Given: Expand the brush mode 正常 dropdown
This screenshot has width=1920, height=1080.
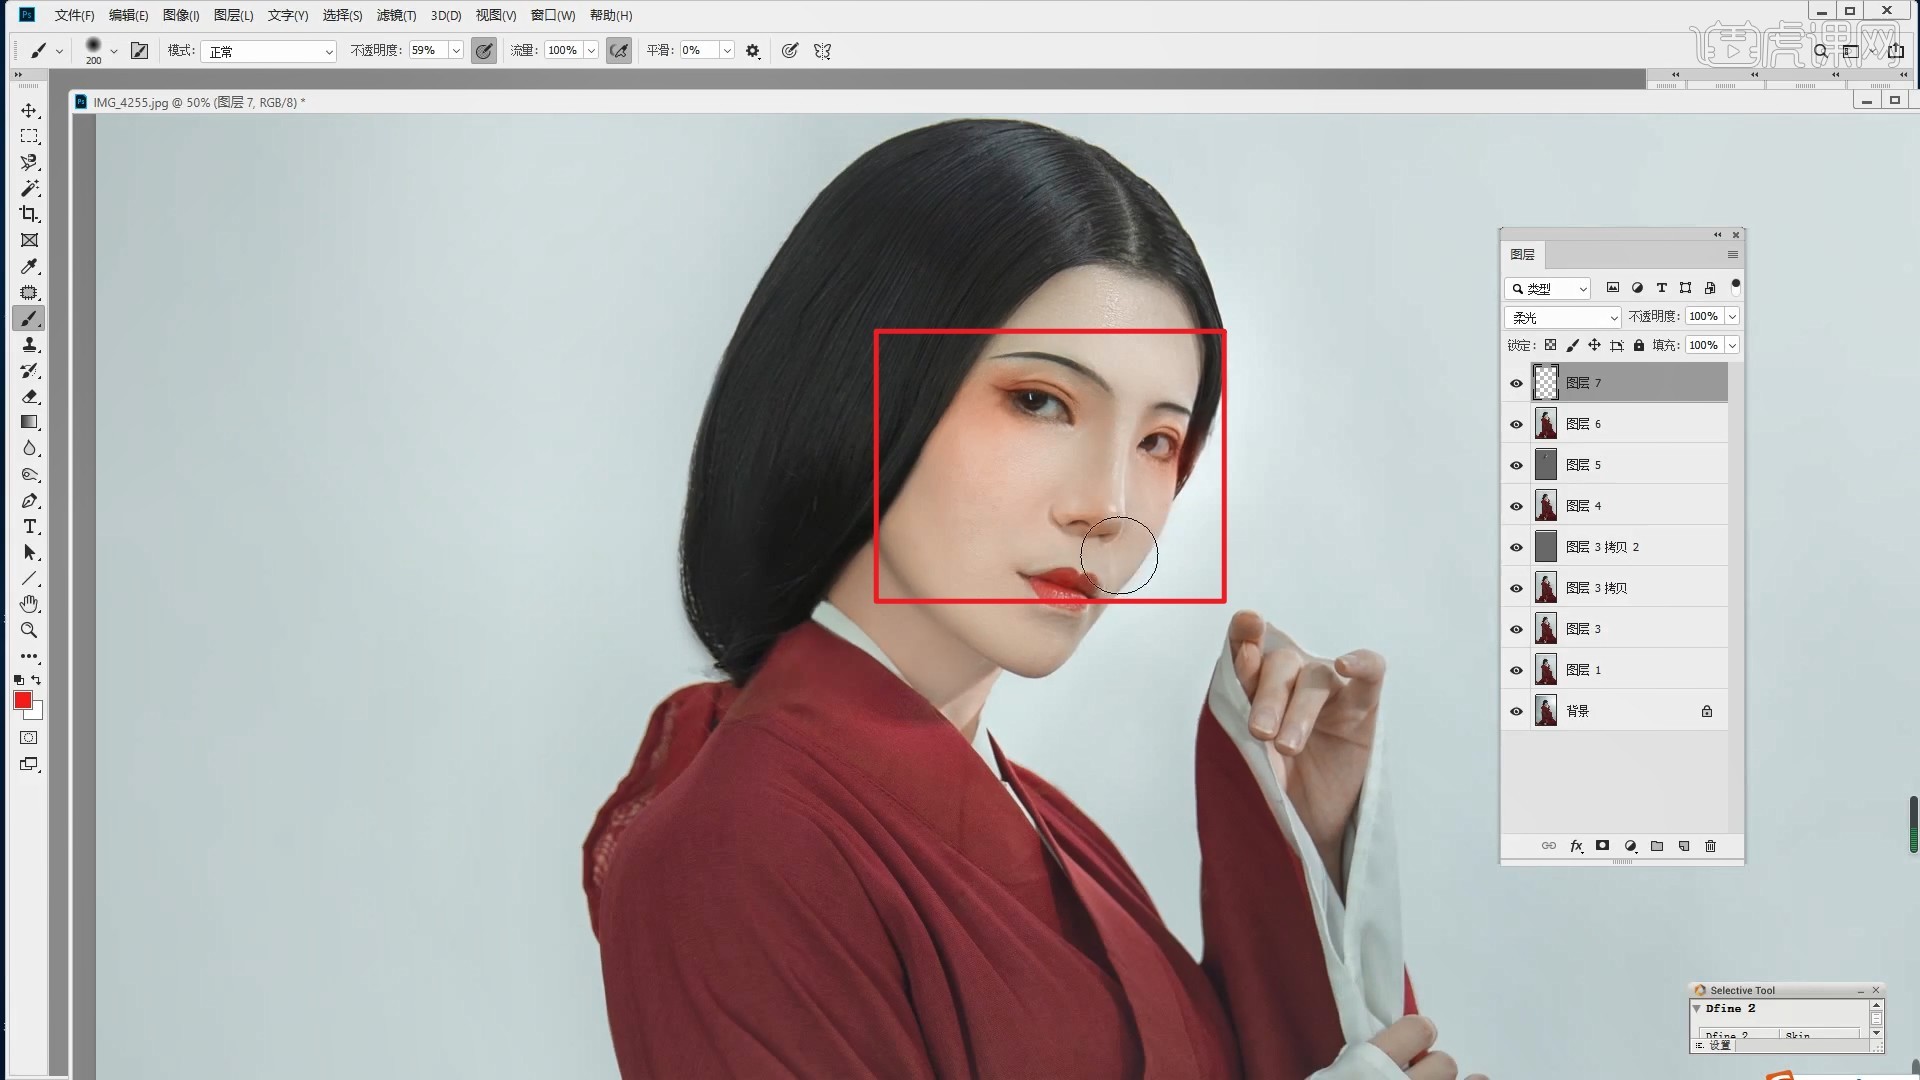Looking at the screenshot, I should (x=268, y=51).
